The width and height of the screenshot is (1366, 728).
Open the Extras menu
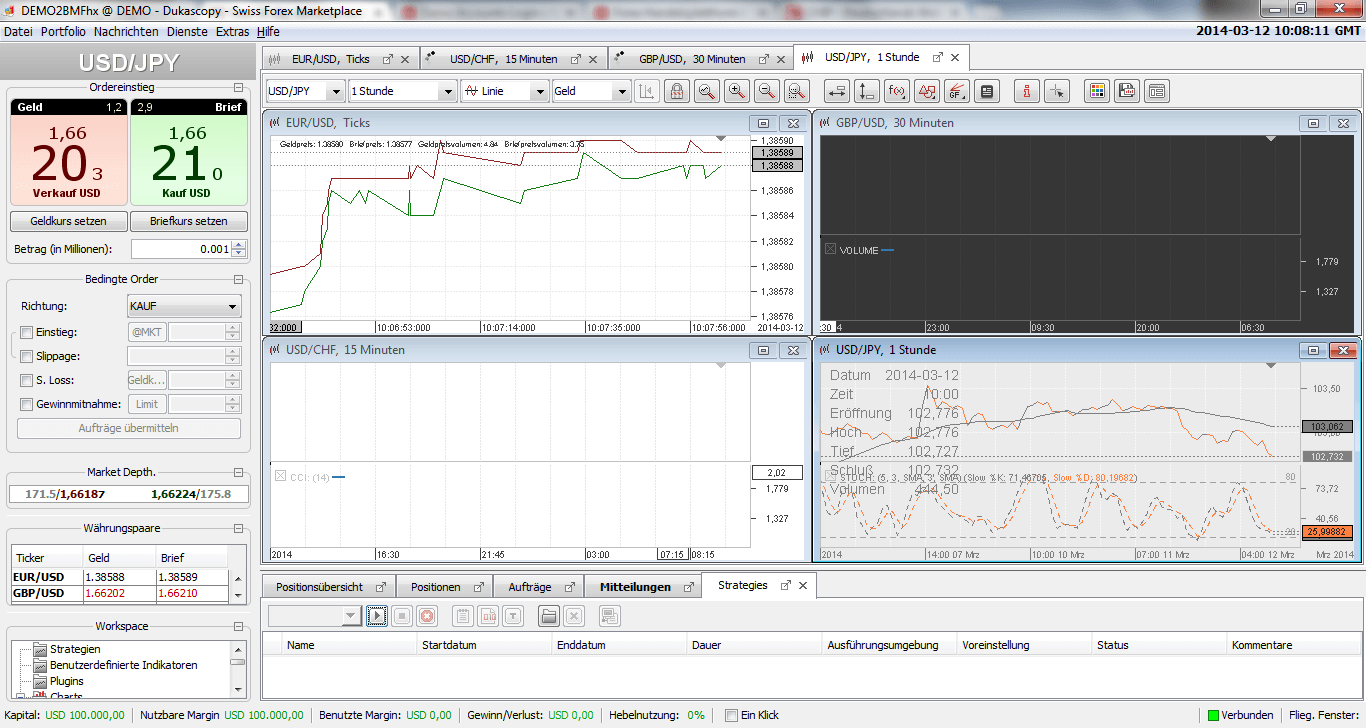(x=232, y=31)
